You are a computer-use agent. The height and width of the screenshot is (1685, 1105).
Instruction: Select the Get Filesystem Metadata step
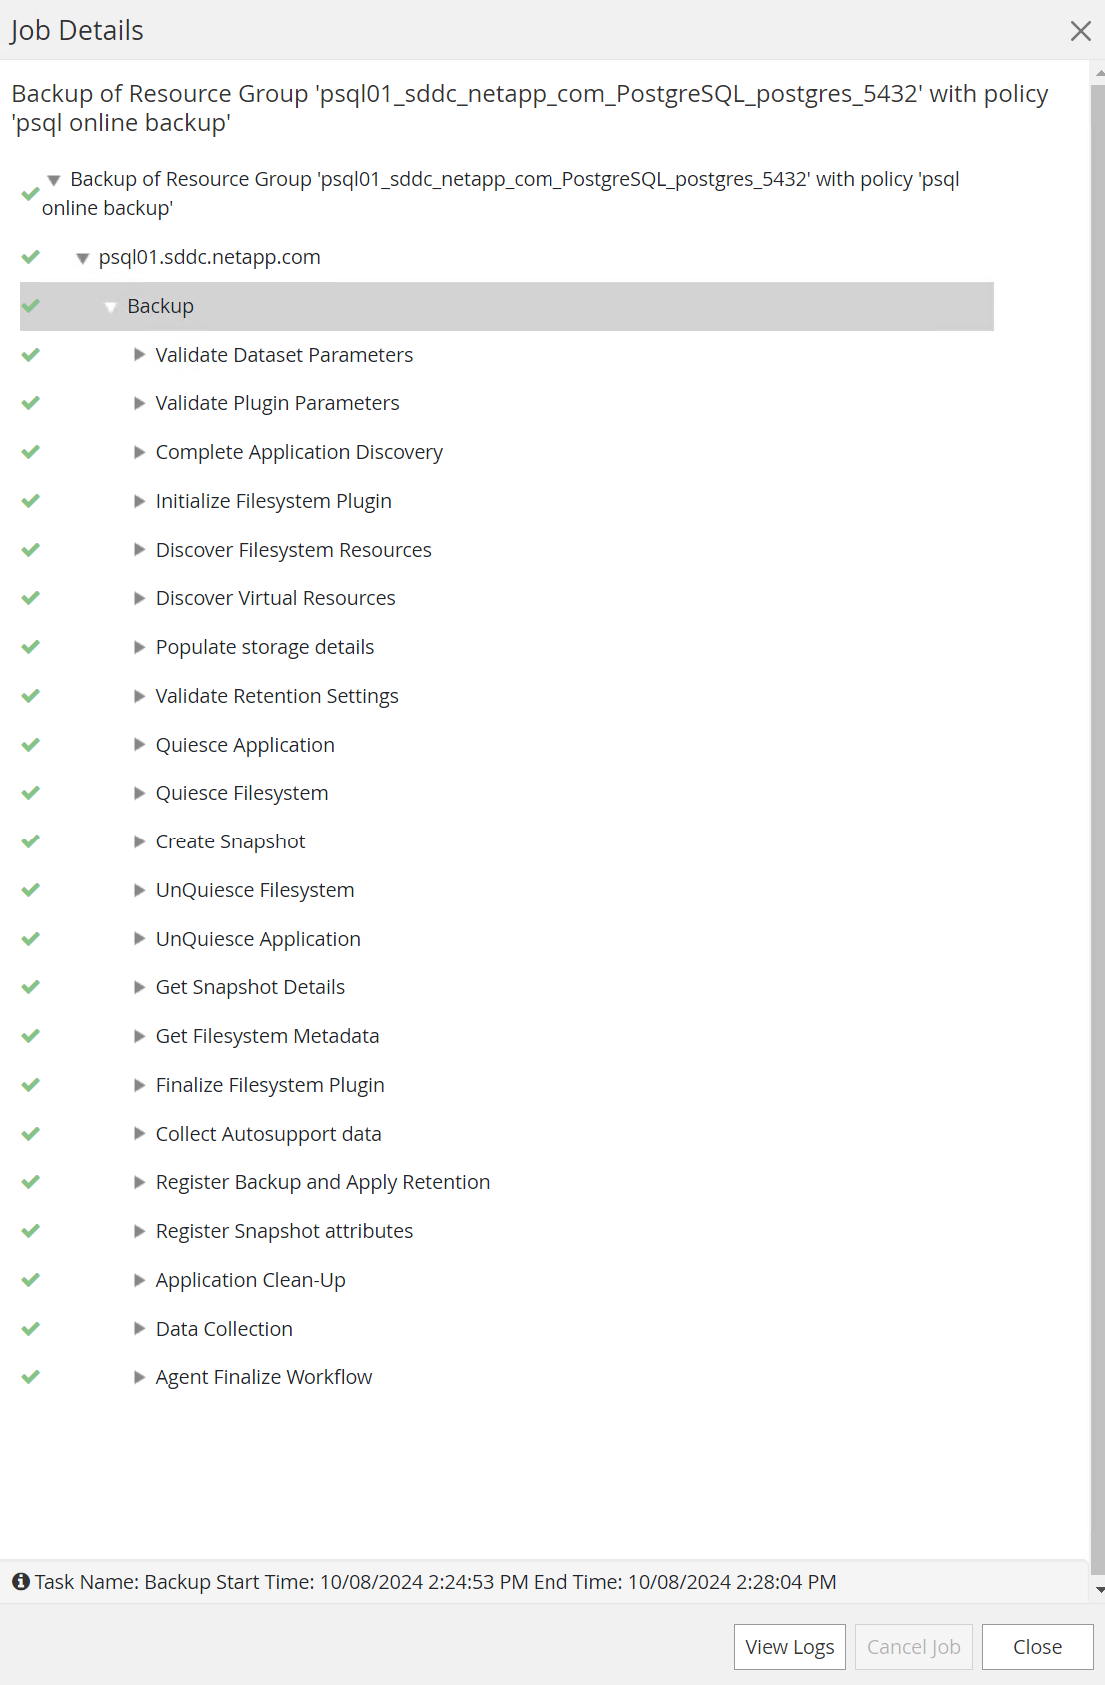pyautogui.click(x=267, y=1036)
